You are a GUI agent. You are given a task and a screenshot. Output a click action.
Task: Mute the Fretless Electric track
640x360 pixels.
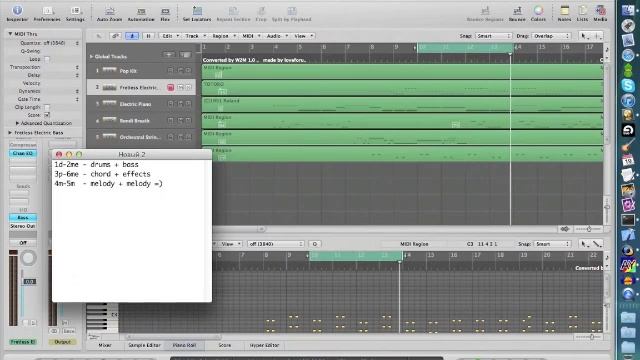pos(180,87)
